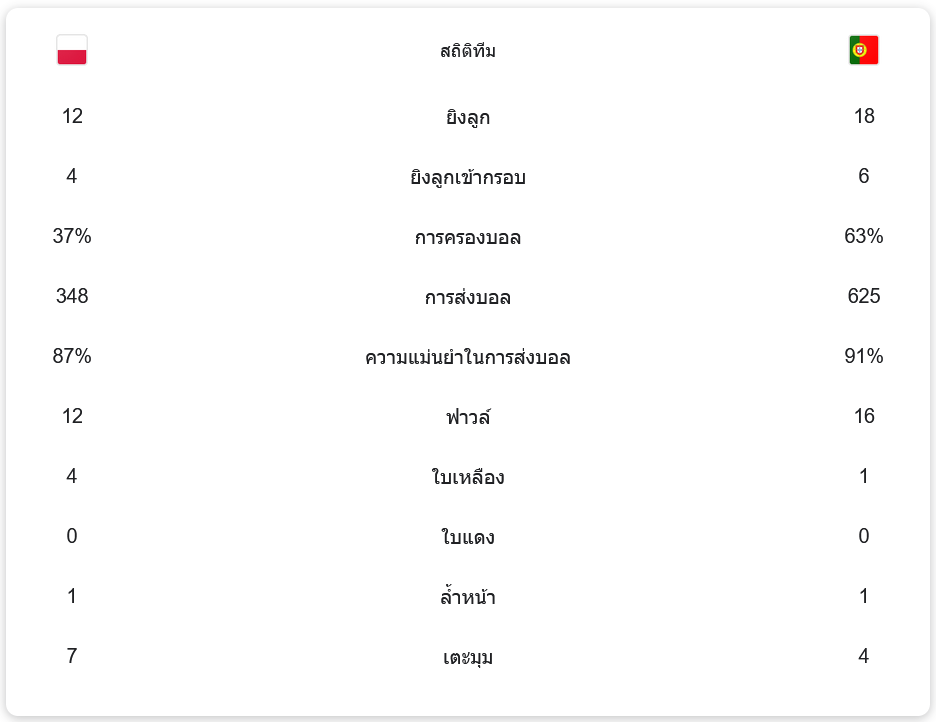
Task: Select Portugal's 16 fouls value
Action: 864,417
